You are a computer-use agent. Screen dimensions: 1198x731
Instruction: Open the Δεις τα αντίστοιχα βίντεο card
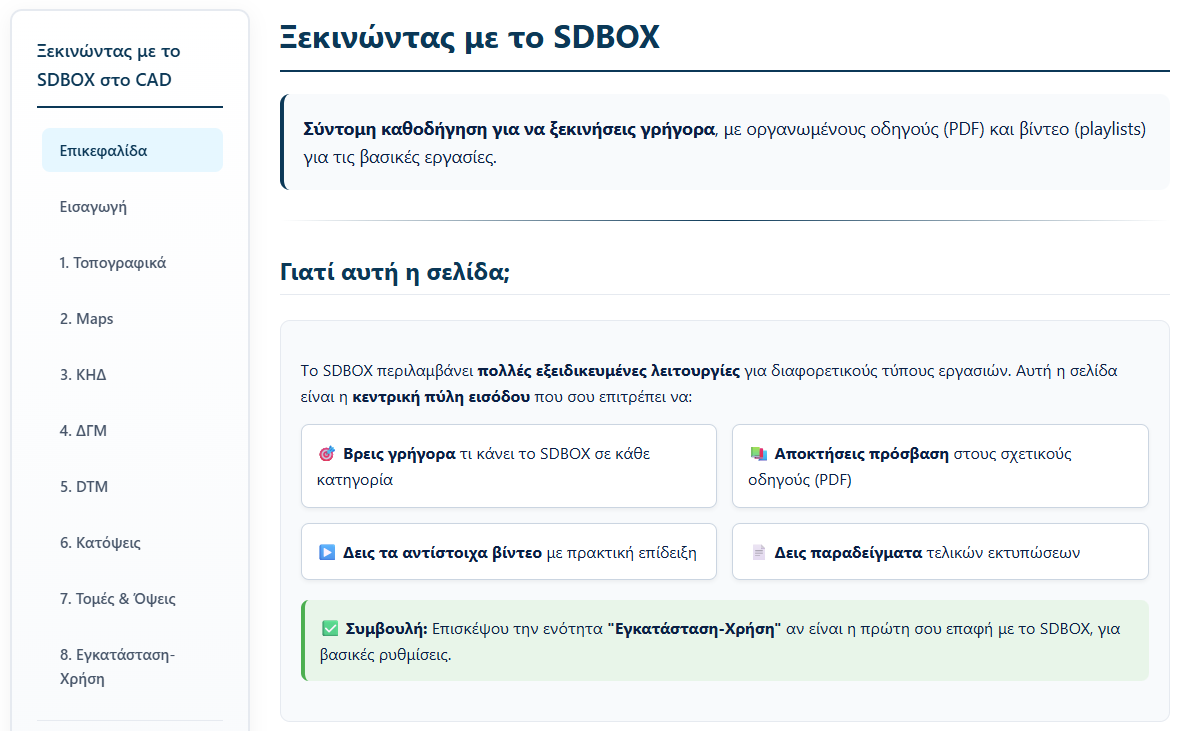click(508, 552)
